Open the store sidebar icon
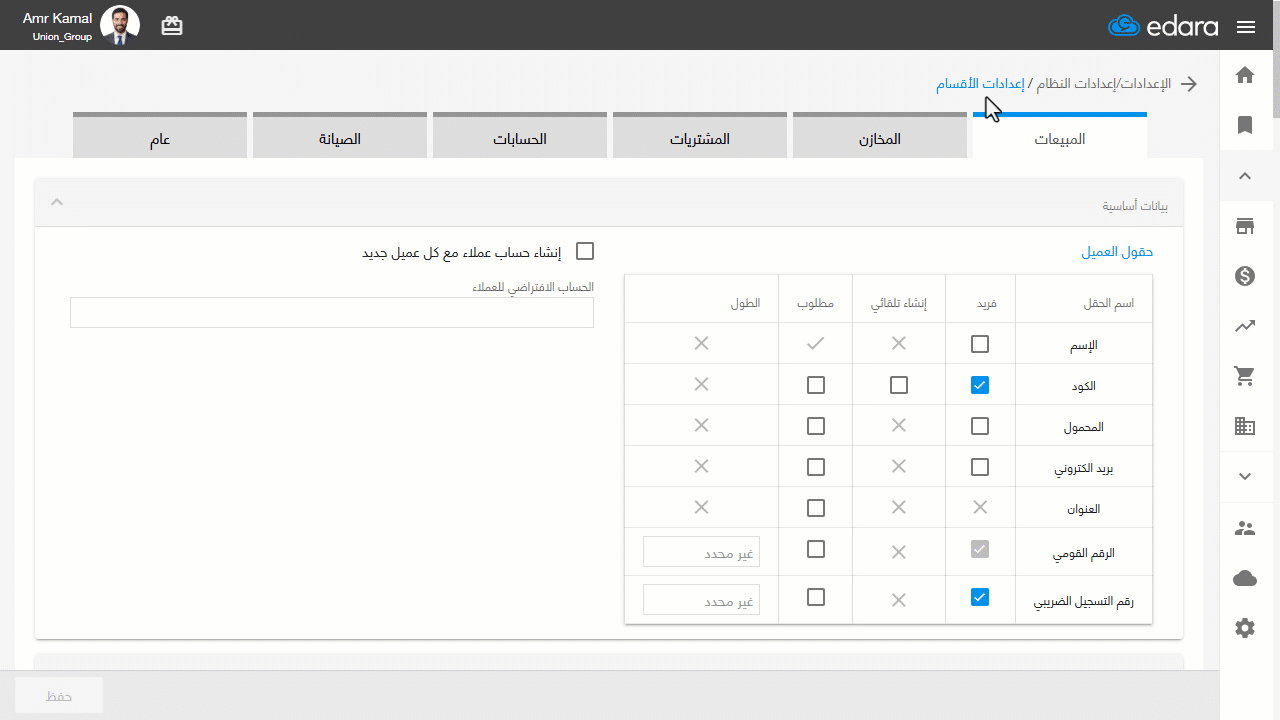Image resolution: width=1280 pixels, height=720 pixels. tap(1245, 226)
